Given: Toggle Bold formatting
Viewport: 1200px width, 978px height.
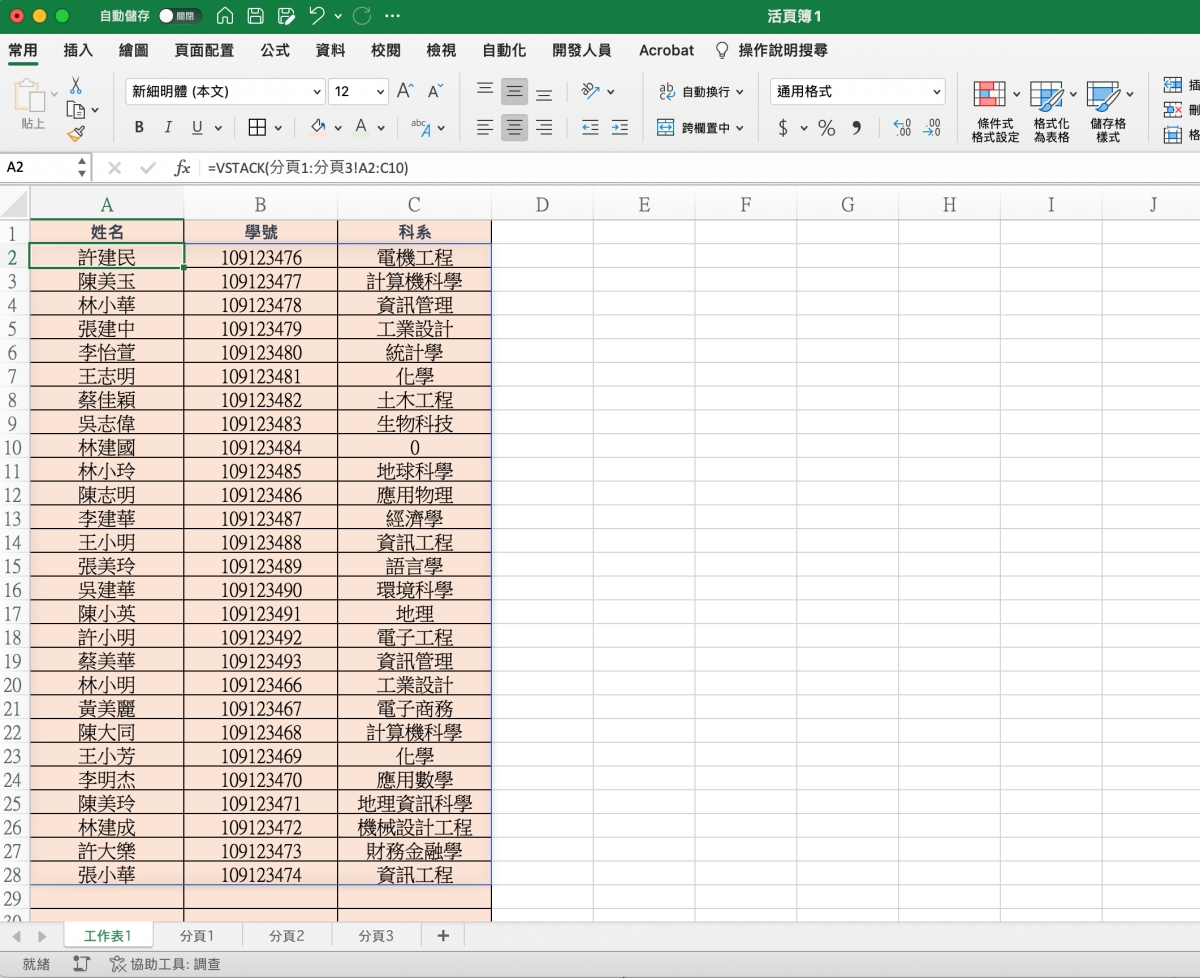Looking at the screenshot, I should click(x=139, y=127).
